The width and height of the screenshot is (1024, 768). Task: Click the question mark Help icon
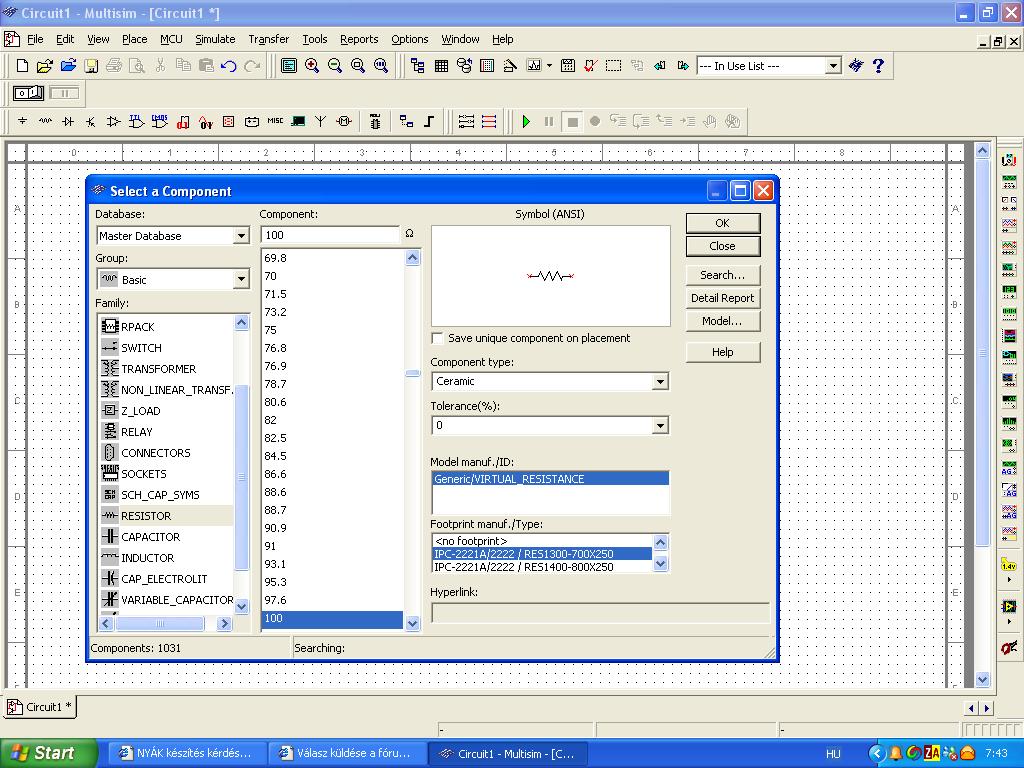[x=878, y=65]
